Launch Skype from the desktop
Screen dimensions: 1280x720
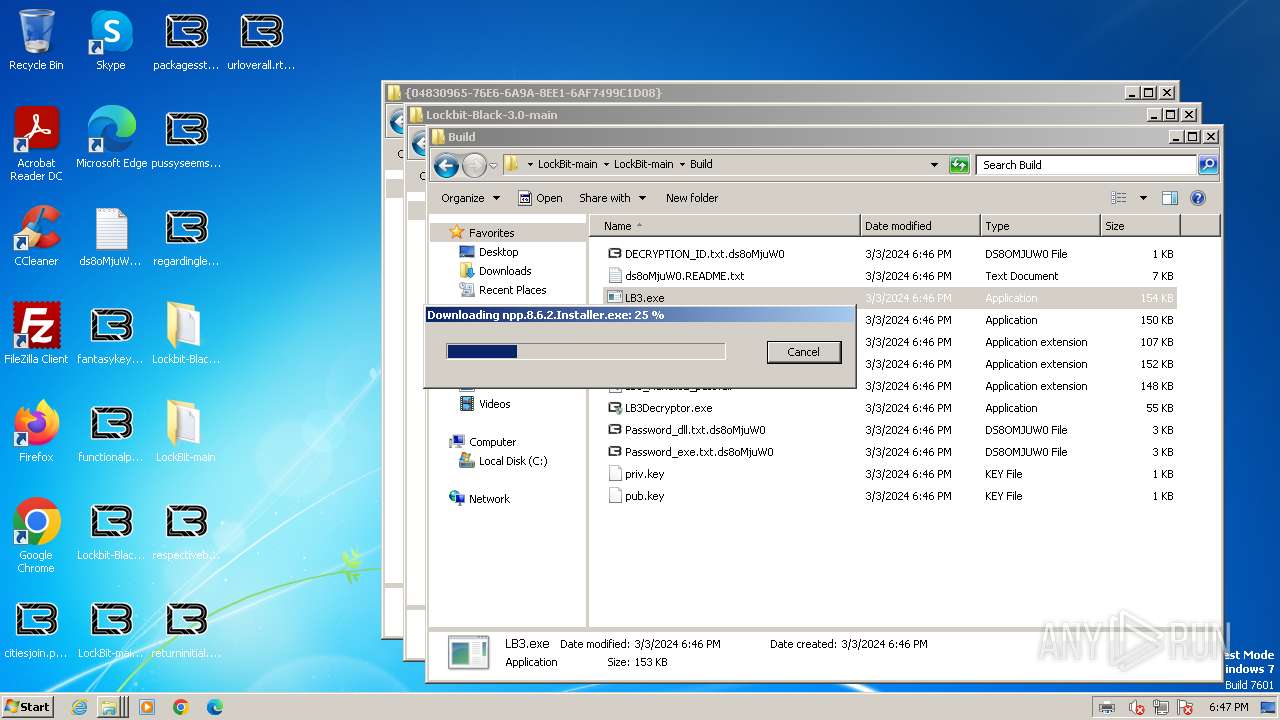[110, 40]
